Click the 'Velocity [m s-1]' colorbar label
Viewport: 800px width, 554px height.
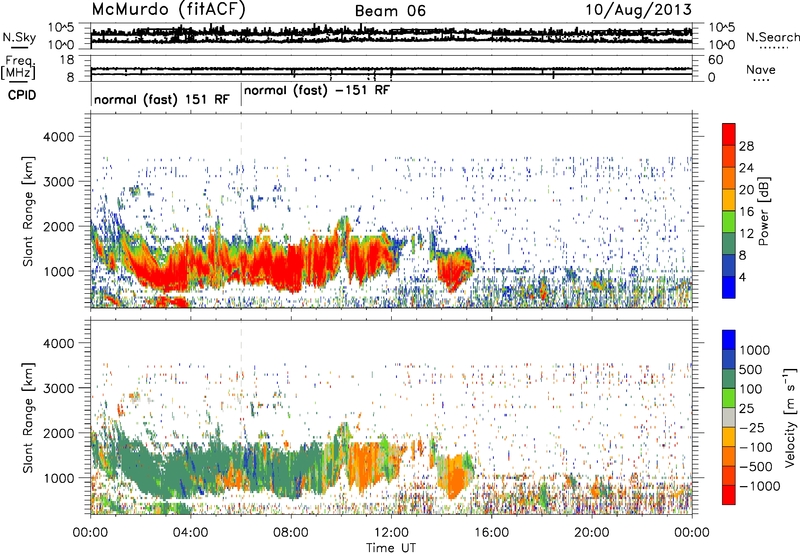coord(790,417)
